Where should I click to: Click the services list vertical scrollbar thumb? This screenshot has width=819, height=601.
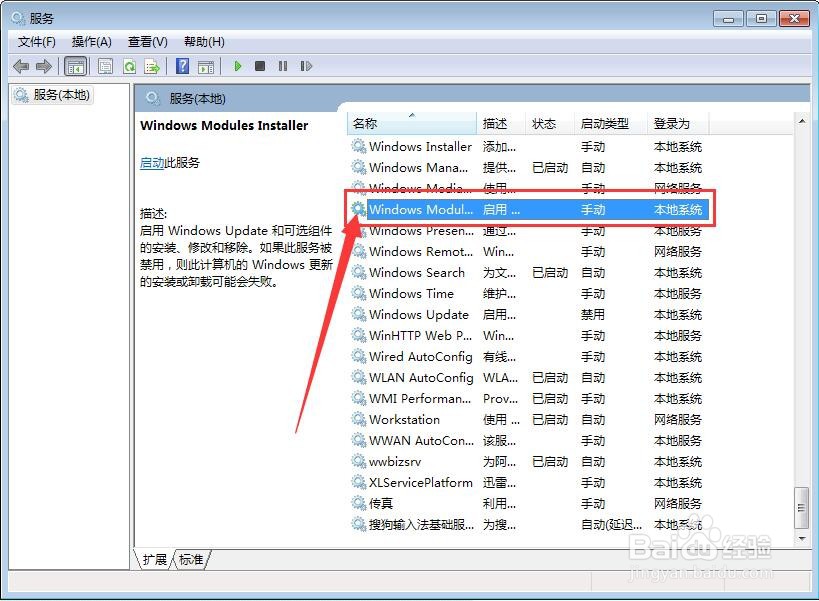pos(802,508)
